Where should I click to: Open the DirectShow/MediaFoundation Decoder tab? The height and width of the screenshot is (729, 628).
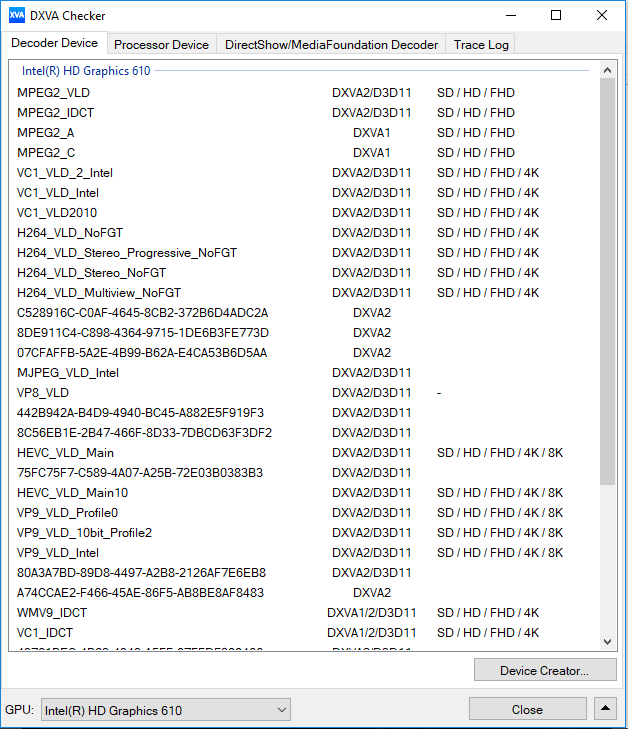pos(331,45)
